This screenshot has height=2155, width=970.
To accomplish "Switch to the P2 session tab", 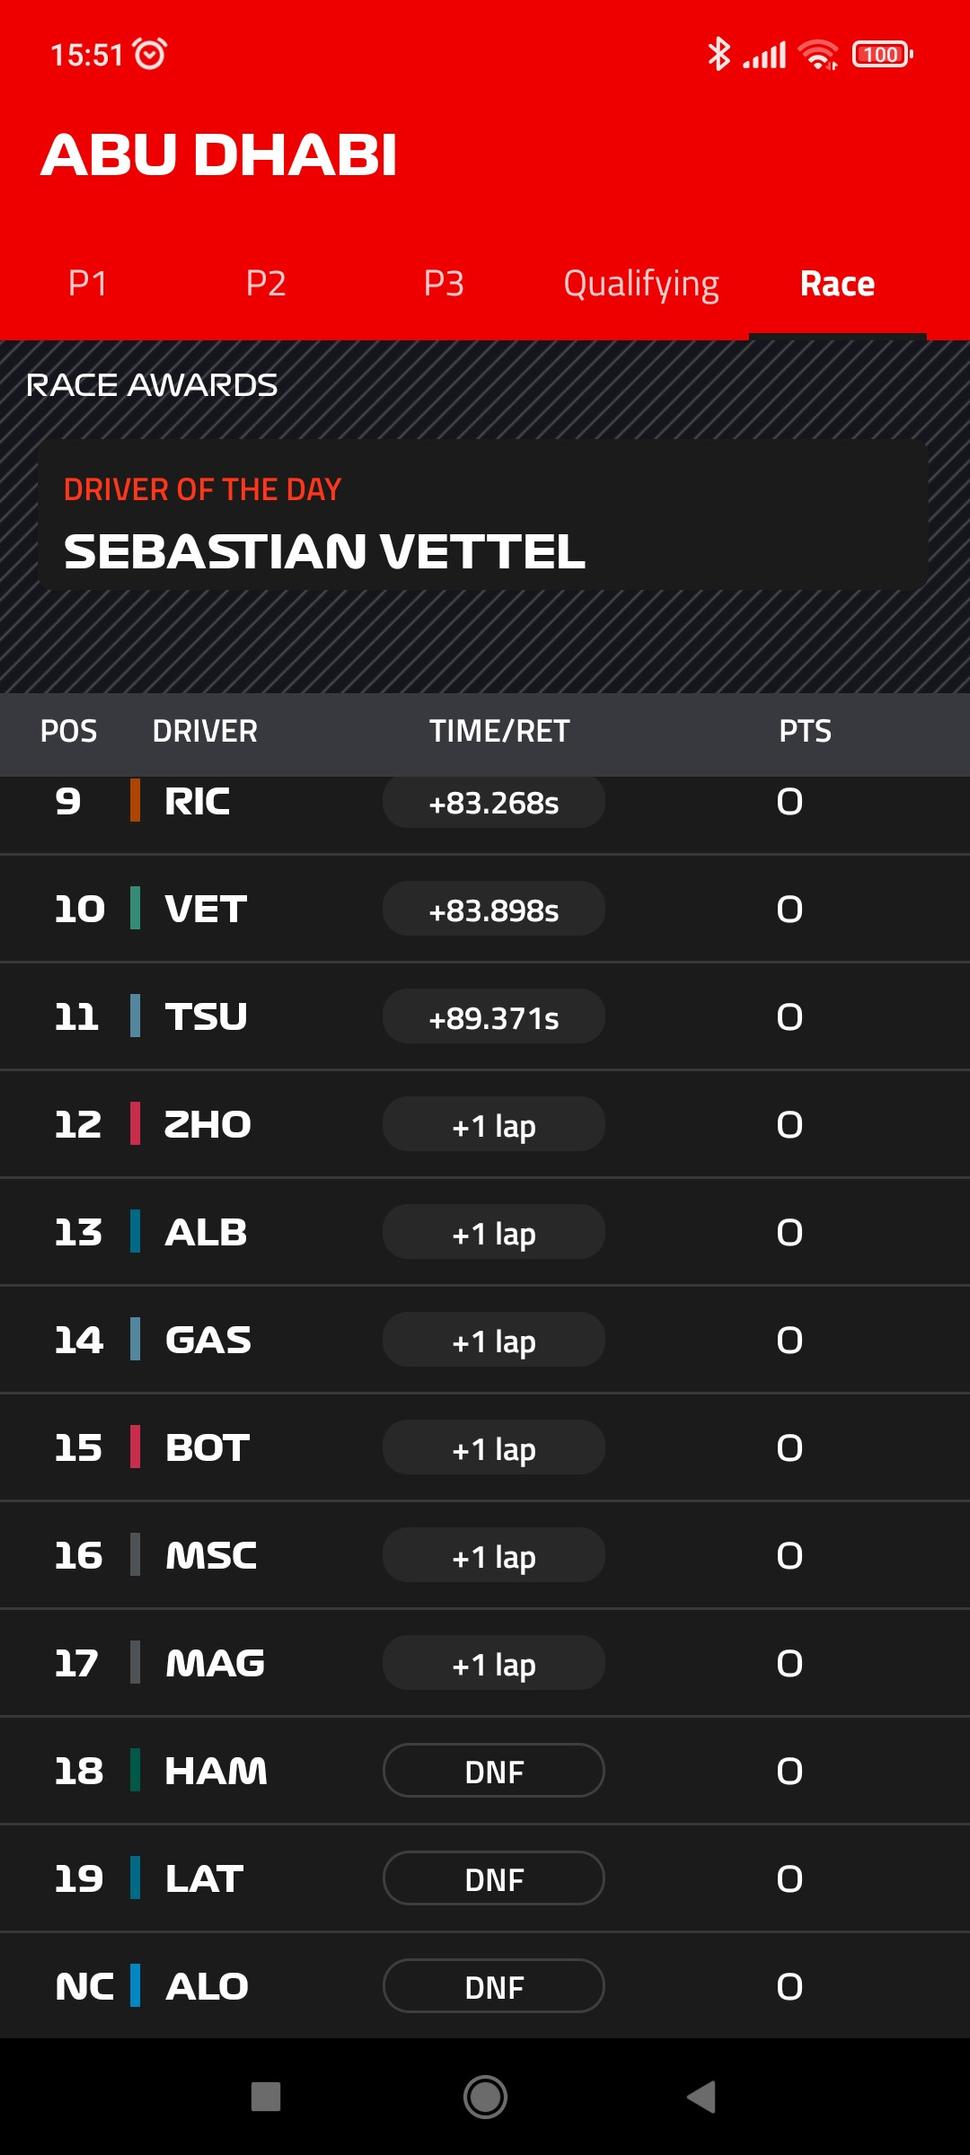I will [266, 284].
